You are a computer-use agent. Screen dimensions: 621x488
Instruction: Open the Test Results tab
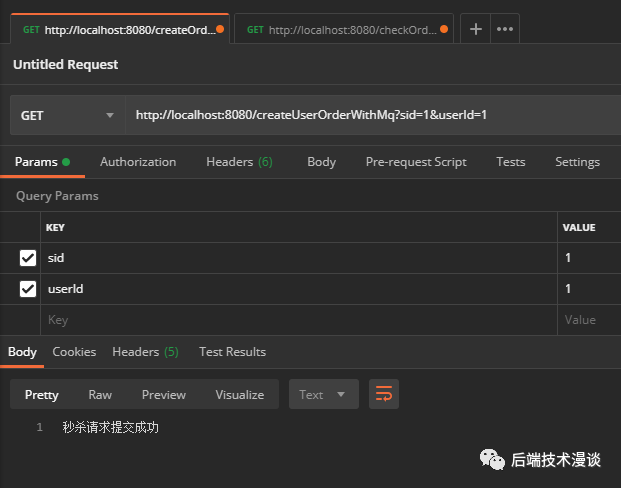pyautogui.click(x=232, y=352)
